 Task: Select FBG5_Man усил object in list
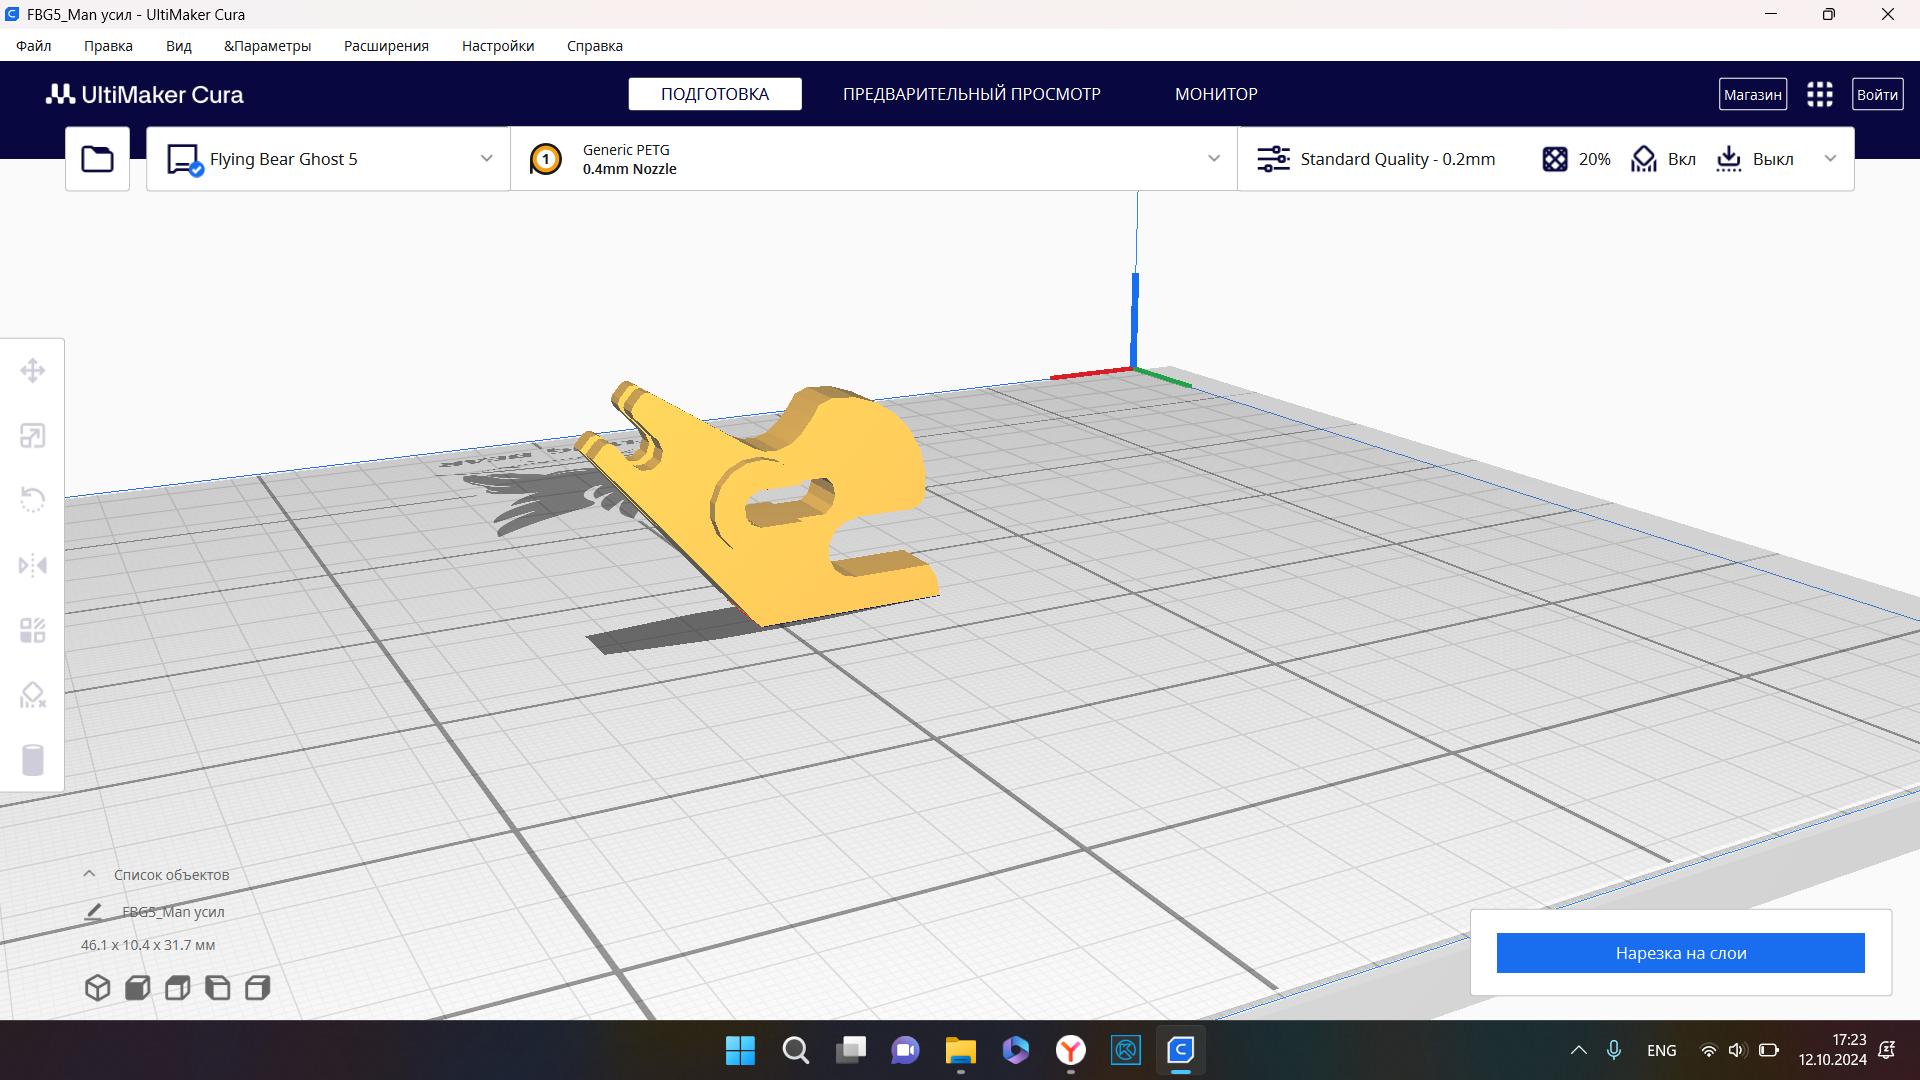pyautogui.click(x=173, y=912)
